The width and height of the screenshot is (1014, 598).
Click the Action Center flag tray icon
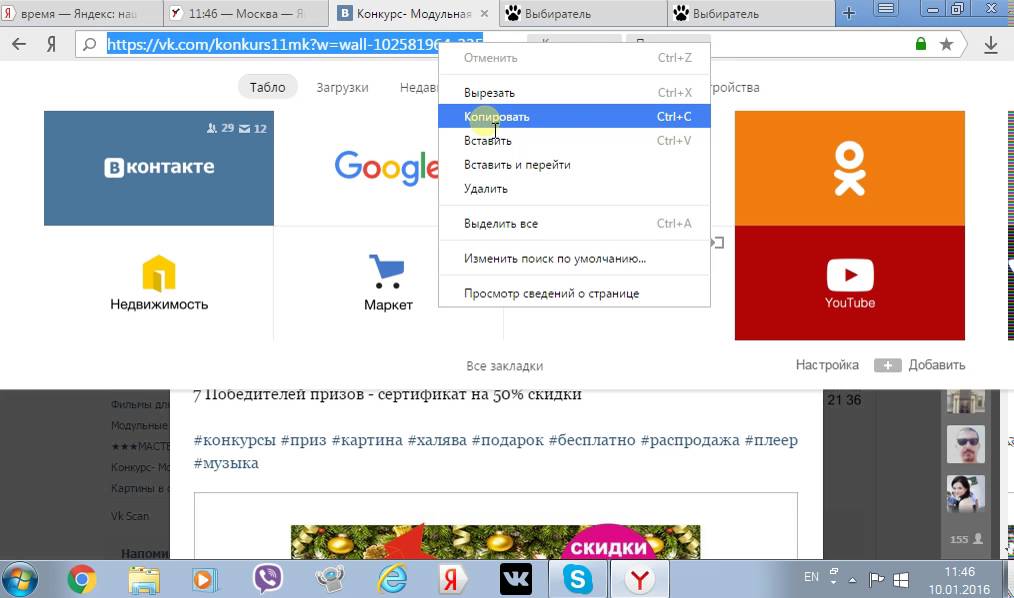(x=876, y=579)
